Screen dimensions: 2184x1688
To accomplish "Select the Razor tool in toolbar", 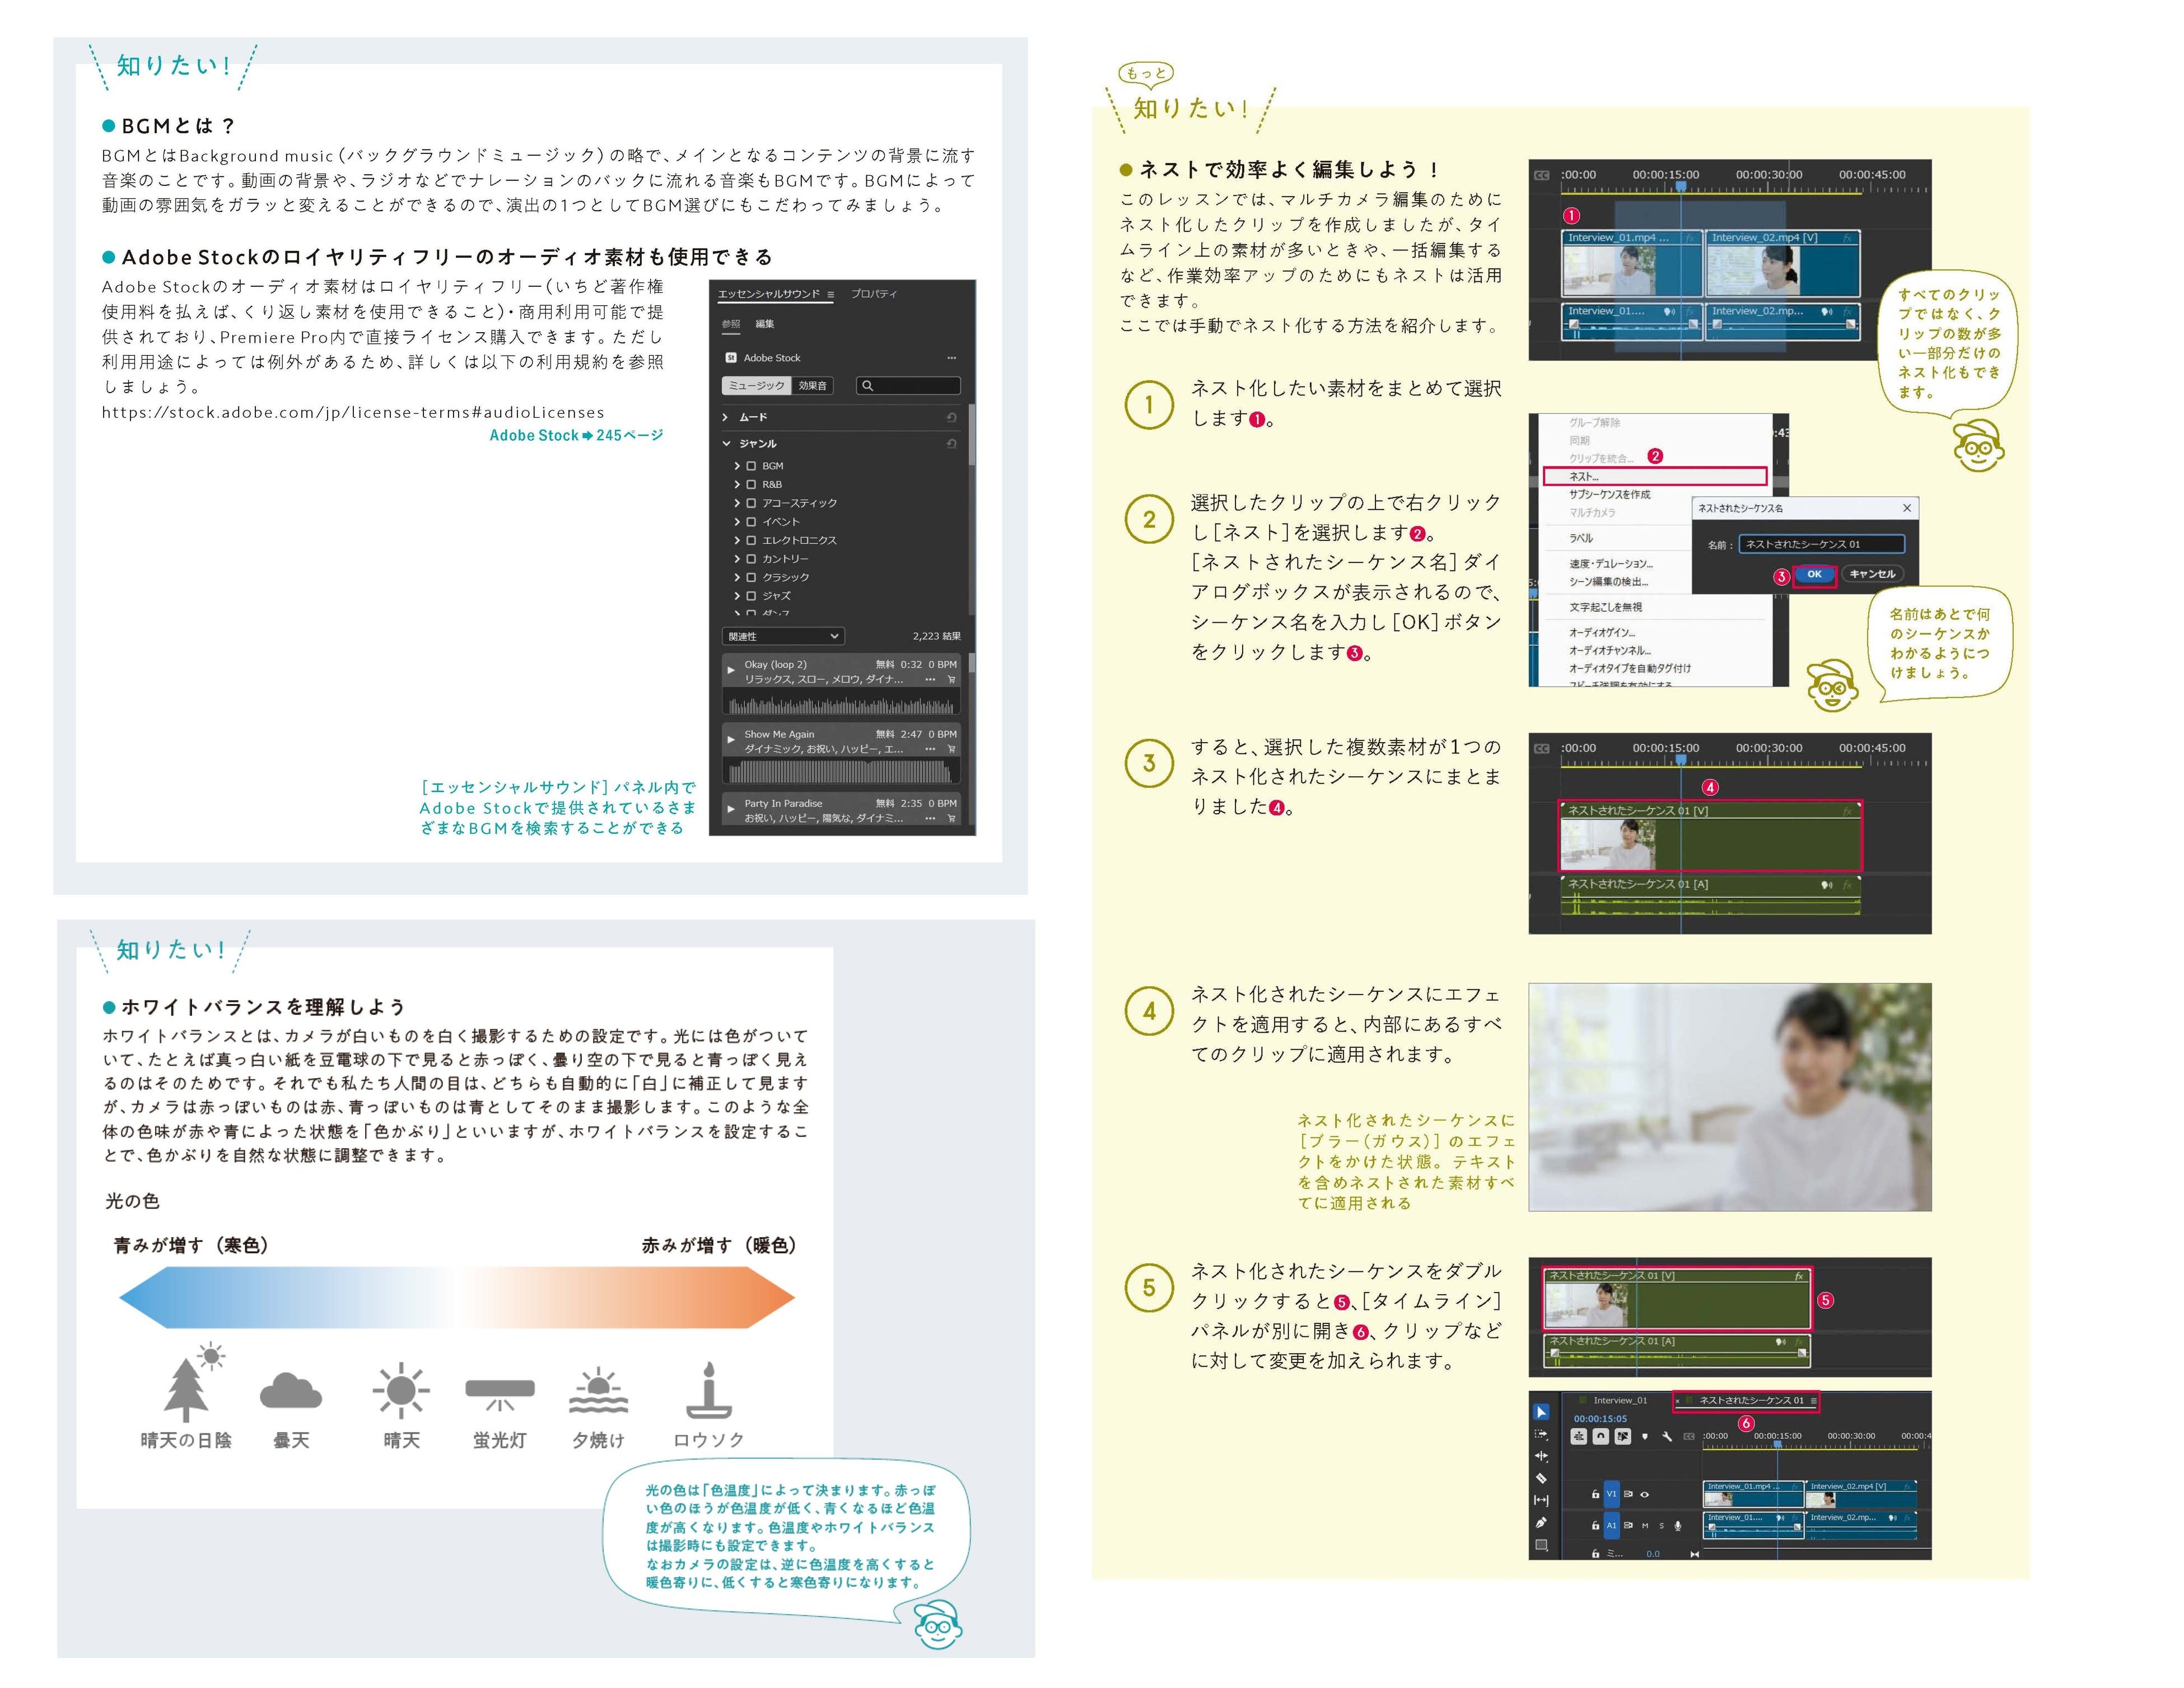I will (1541, 1478).
